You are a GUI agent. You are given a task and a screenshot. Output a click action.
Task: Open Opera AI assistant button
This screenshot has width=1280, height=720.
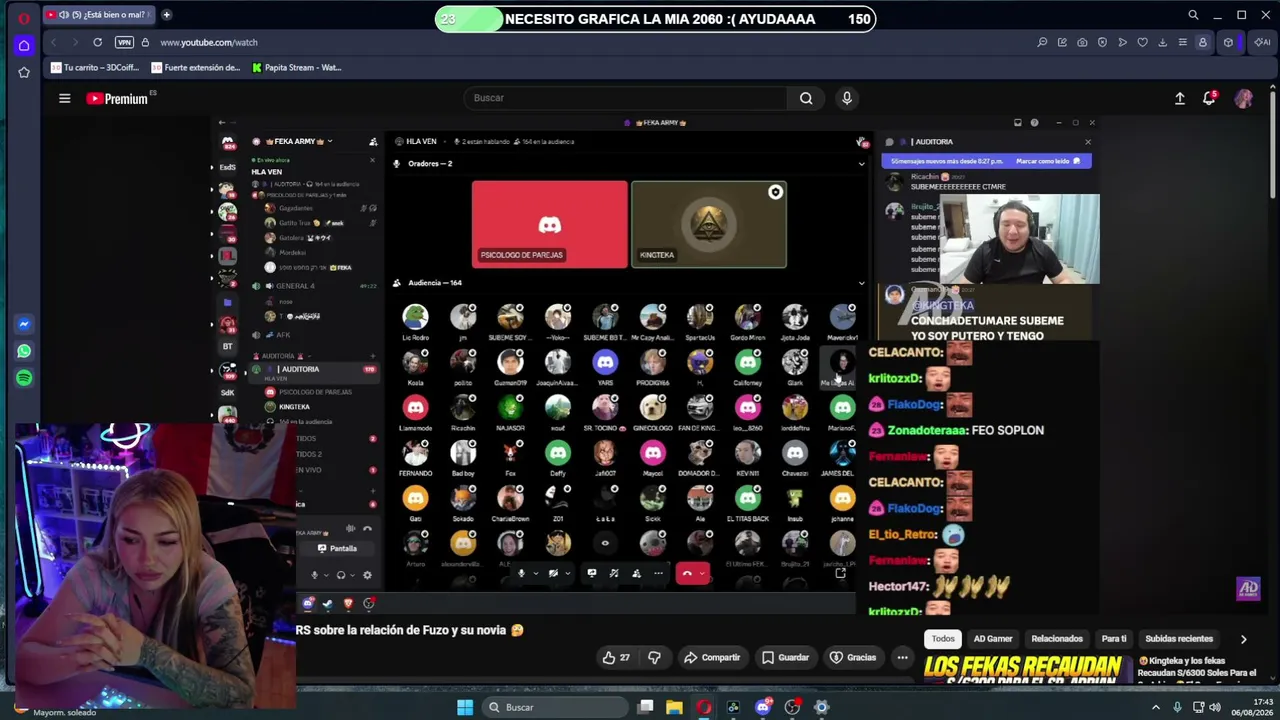click(x=1262, y=42)
